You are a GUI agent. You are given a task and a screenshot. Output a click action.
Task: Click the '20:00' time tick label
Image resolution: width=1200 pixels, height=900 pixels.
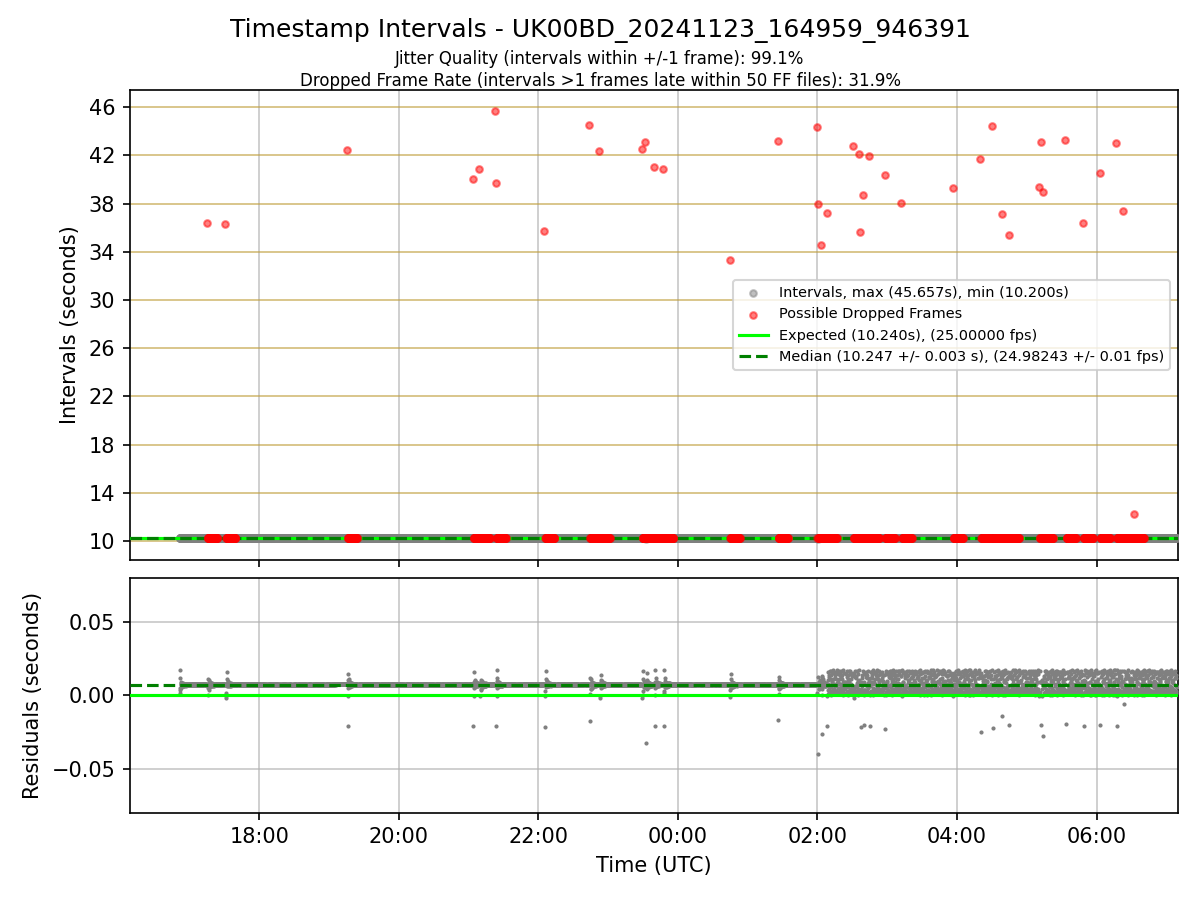click(x=399, y=836)
